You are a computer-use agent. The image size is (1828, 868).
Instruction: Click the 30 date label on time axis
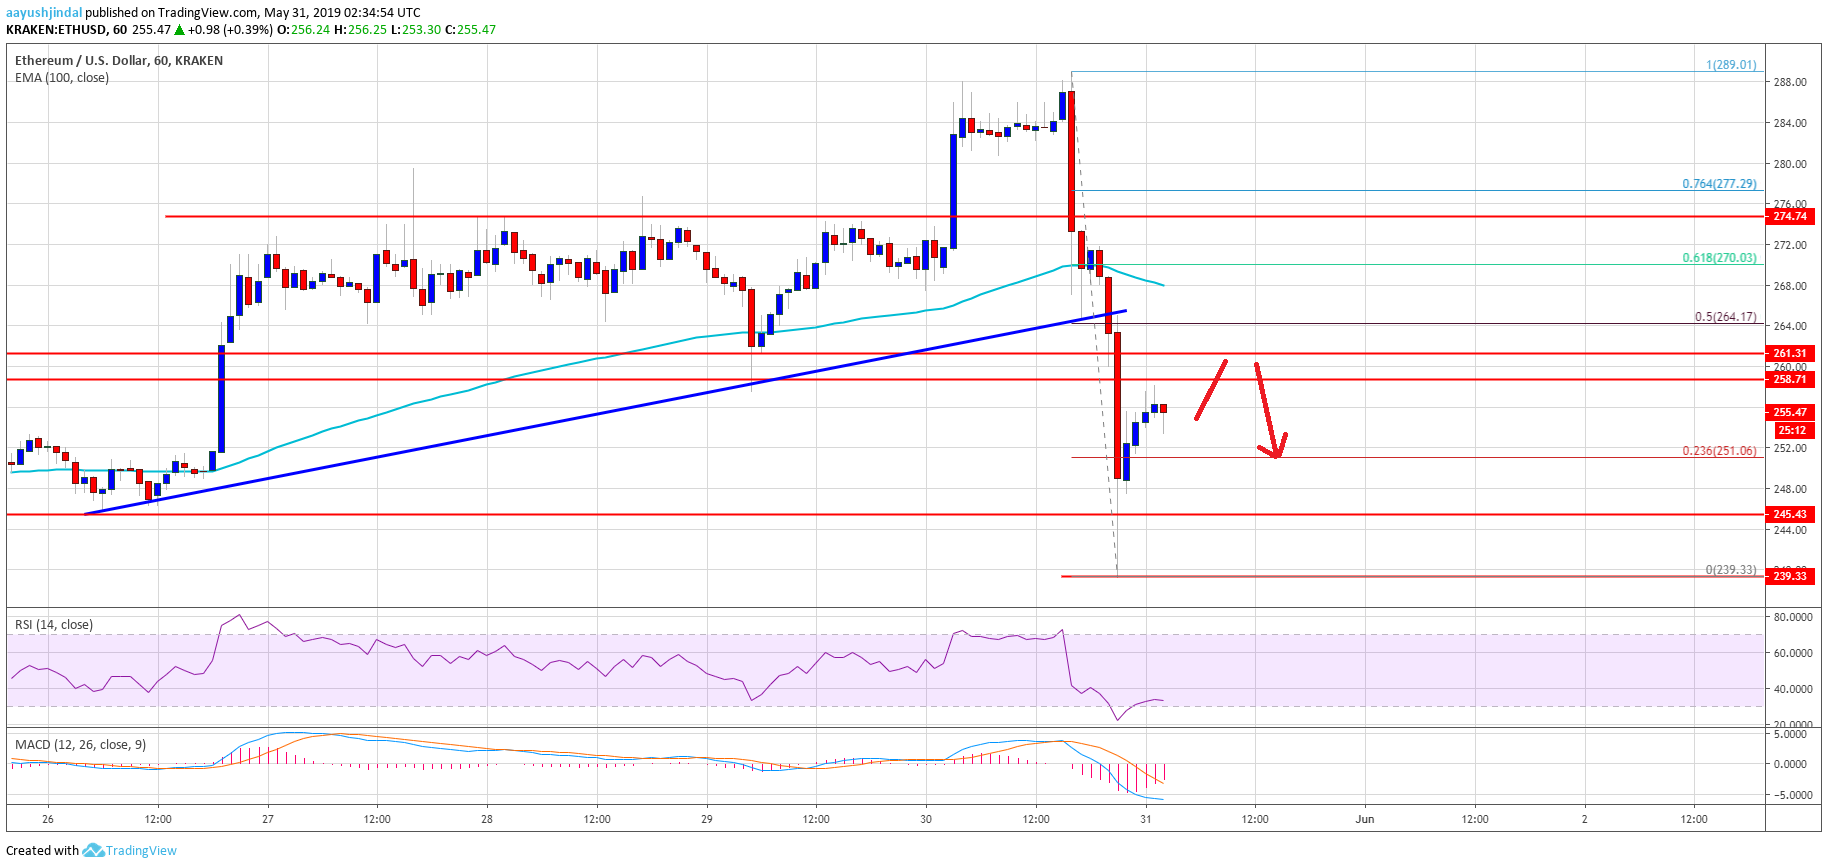[926, 819]
